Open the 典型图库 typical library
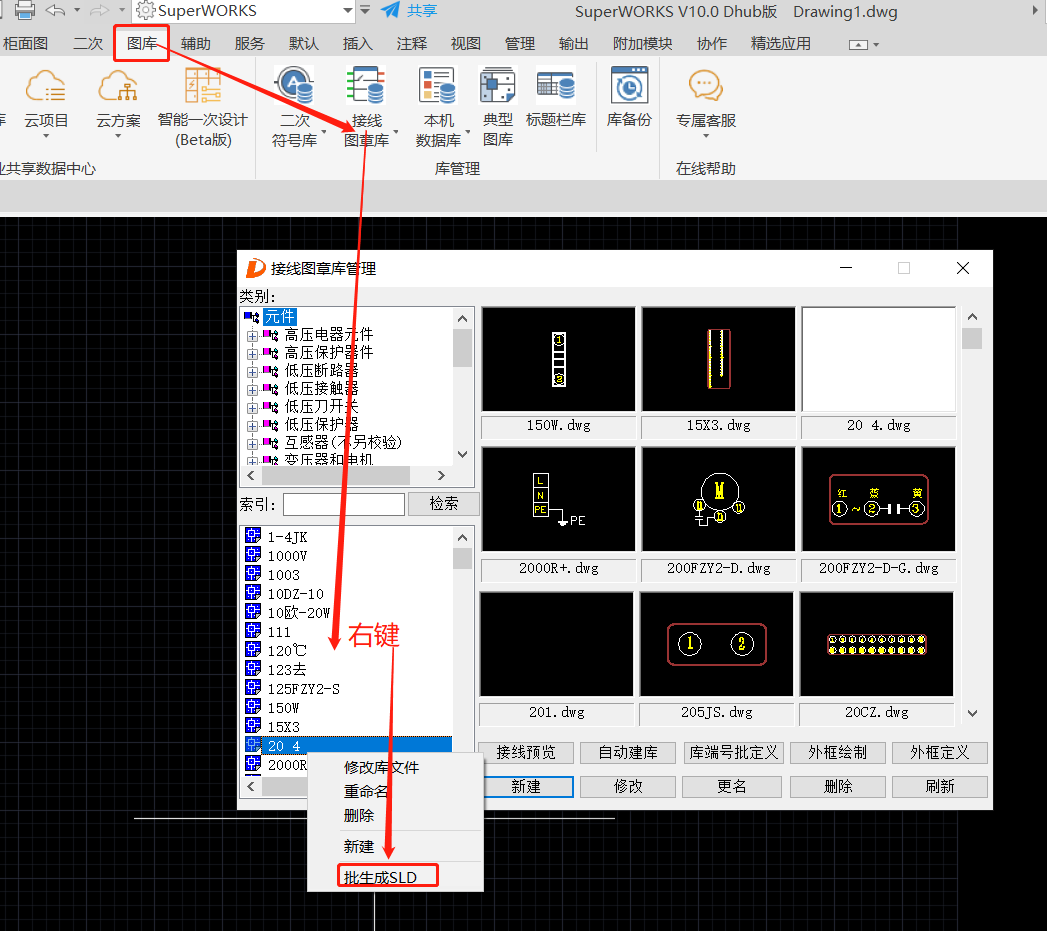 point(498,107)
